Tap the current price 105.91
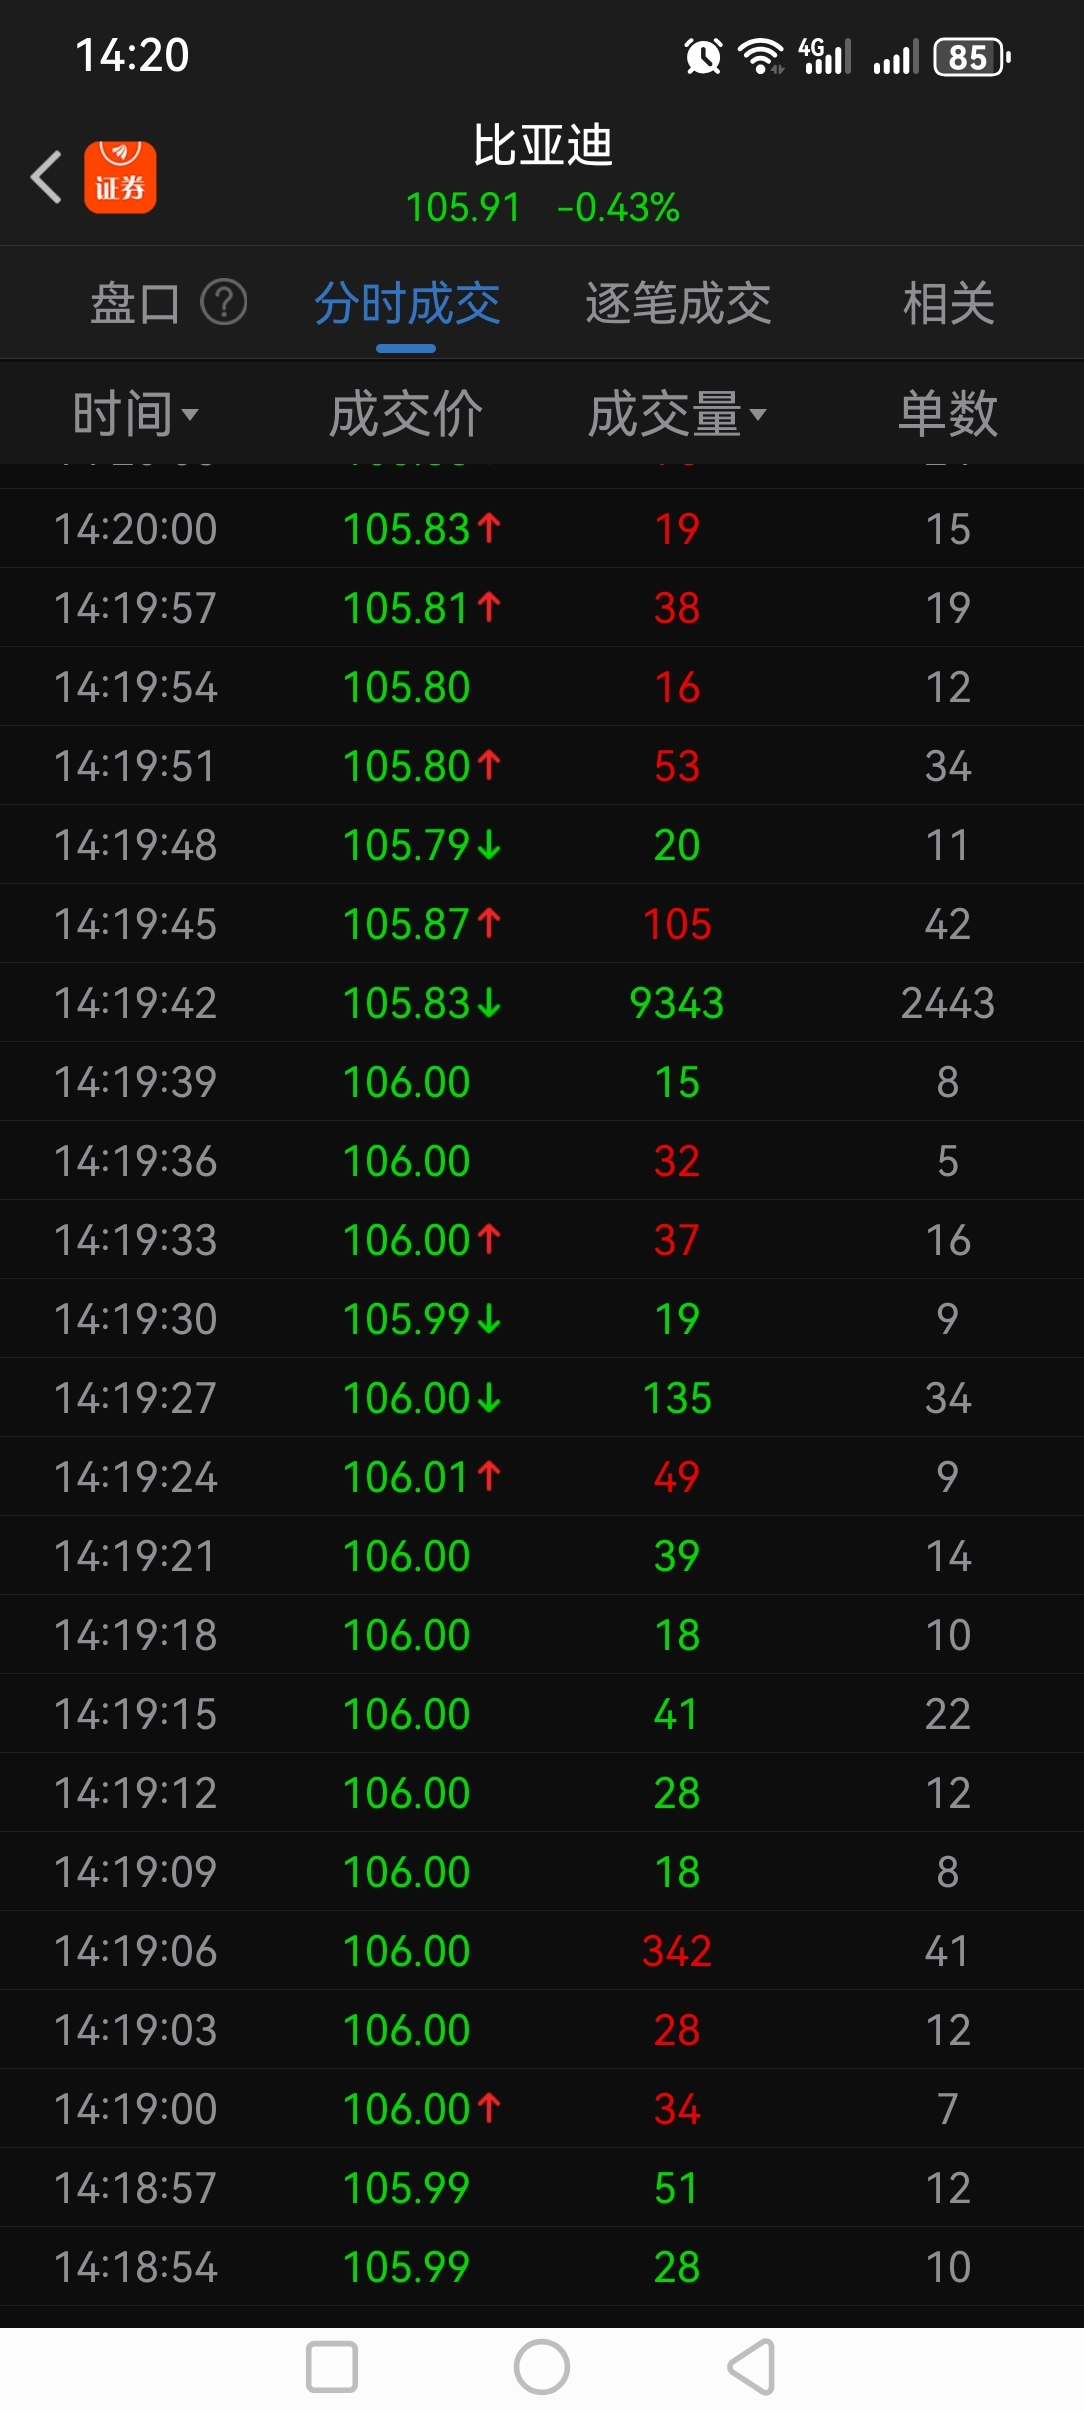1084x2412 pixels. pyautogui.click(x=463, y=208)
